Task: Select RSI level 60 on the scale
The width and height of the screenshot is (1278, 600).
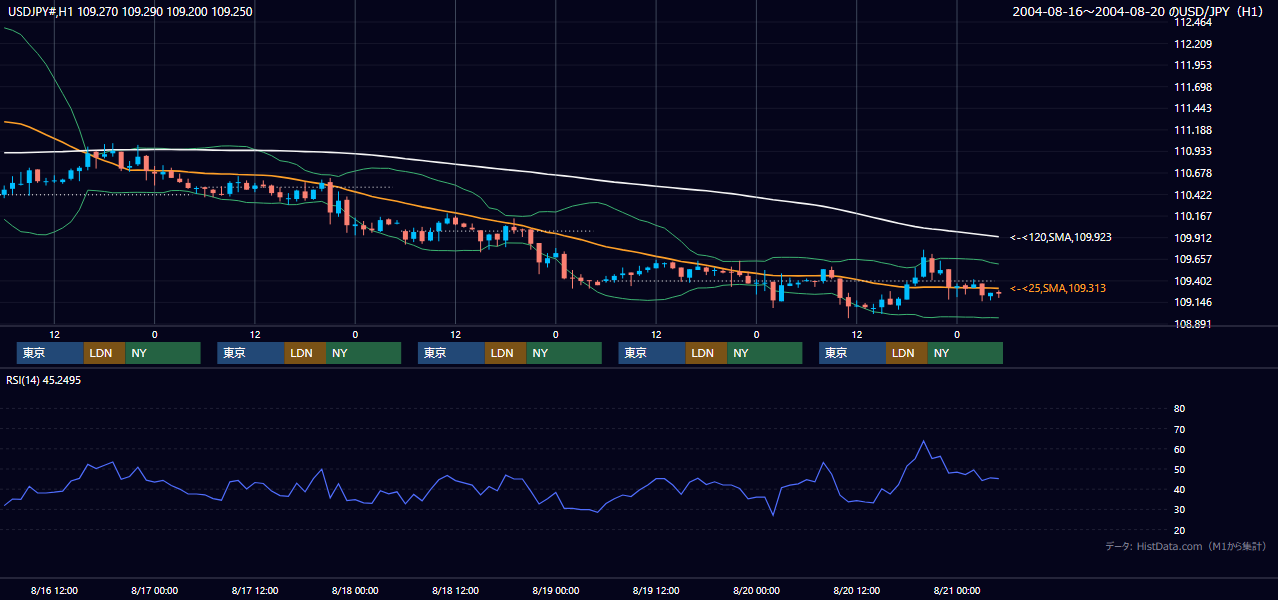Action: coord(1179,449)
